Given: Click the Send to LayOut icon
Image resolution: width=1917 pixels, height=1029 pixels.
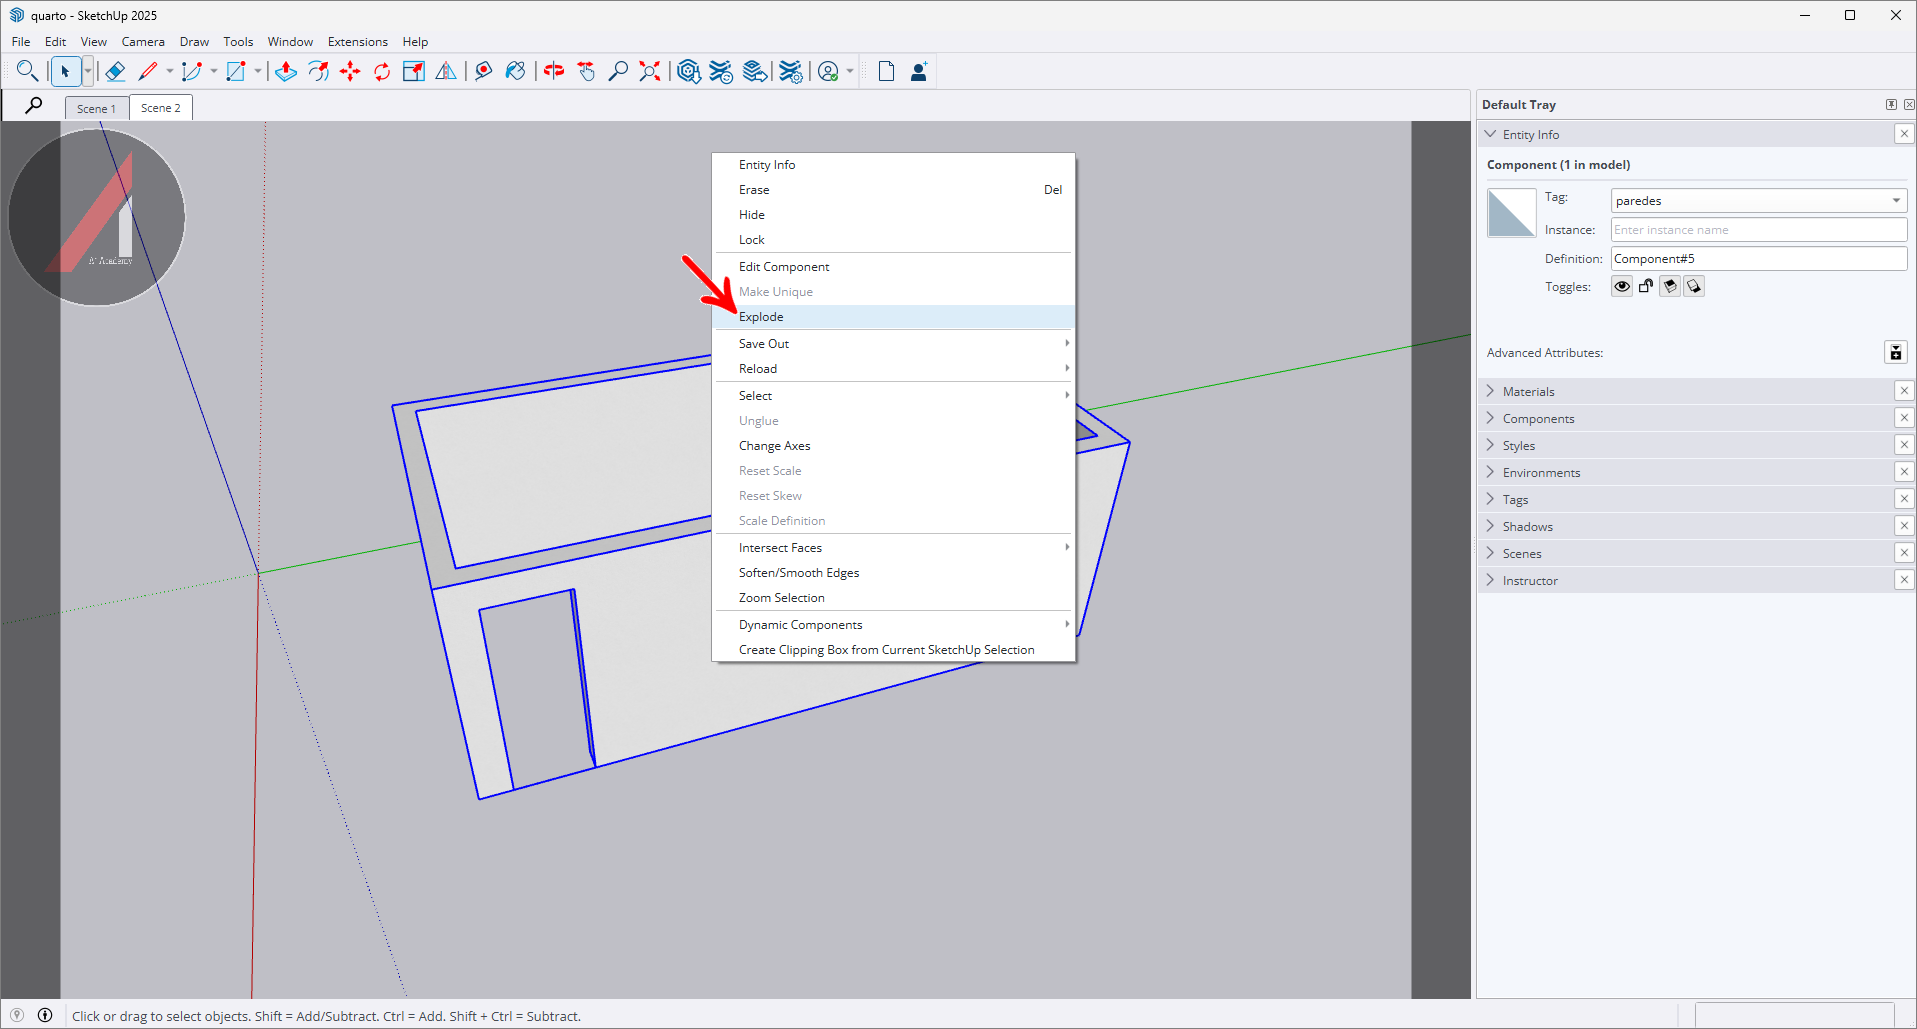Looking at the screenshot, I should click(756, 71).
